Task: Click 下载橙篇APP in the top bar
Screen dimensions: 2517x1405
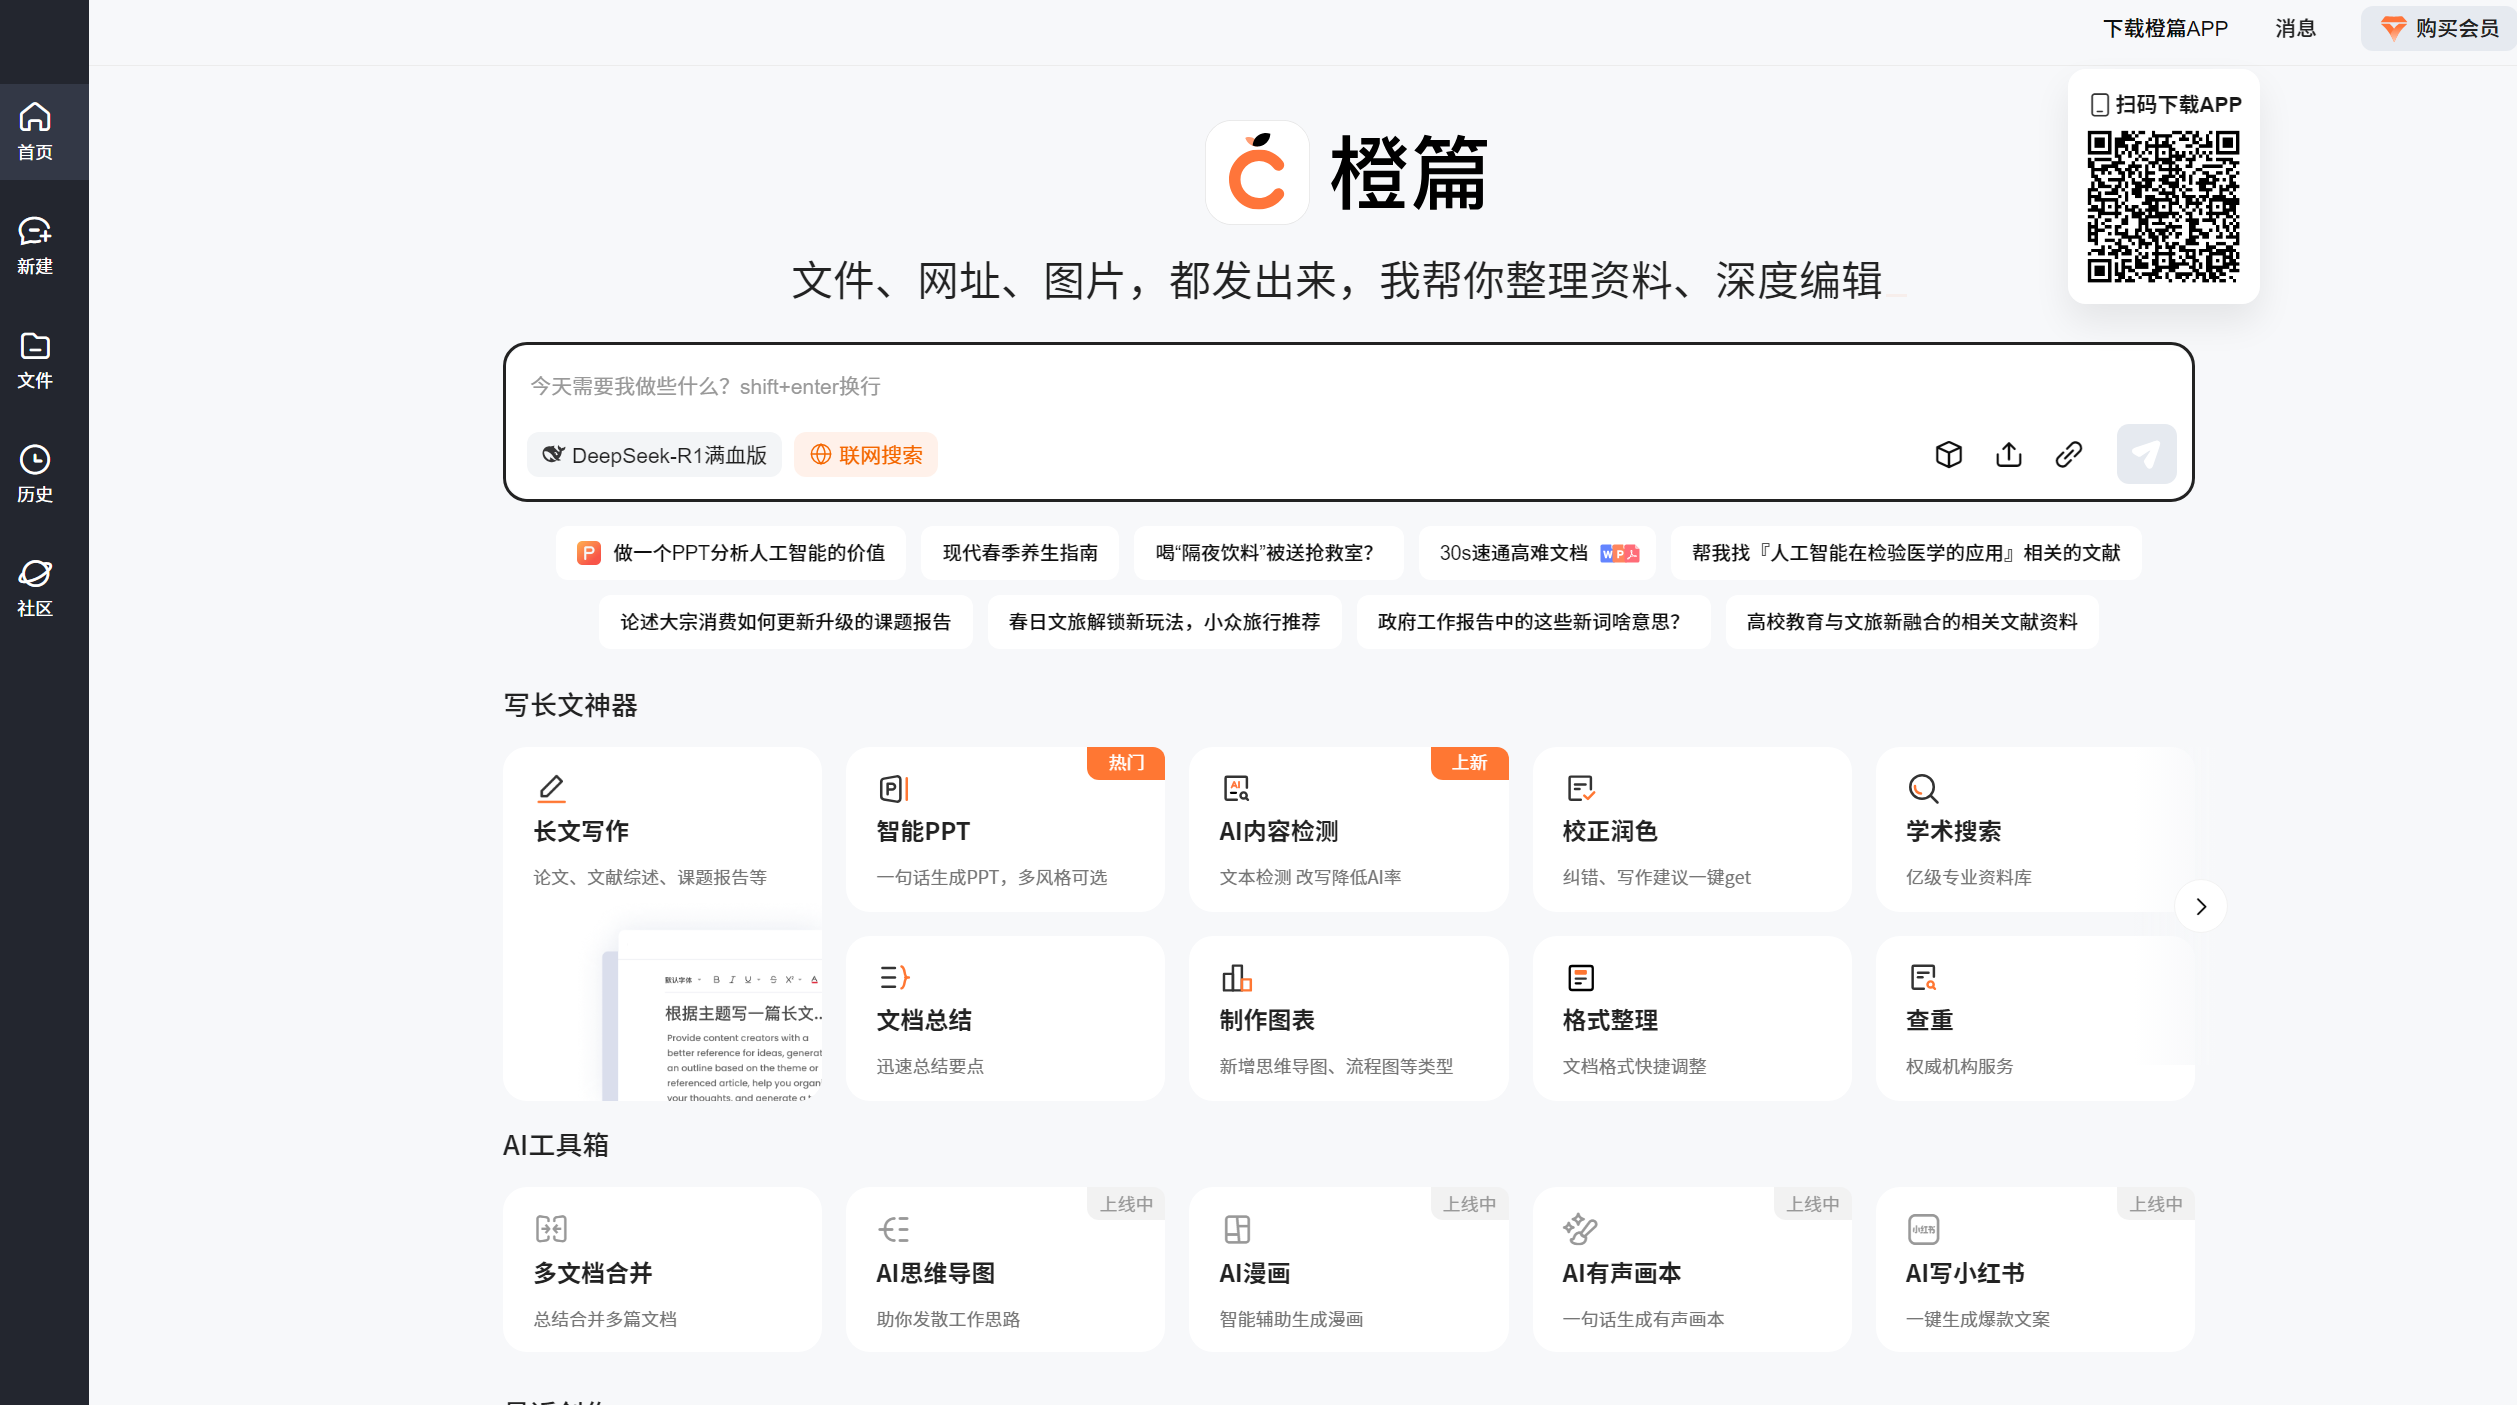Action: (2165, 28)
